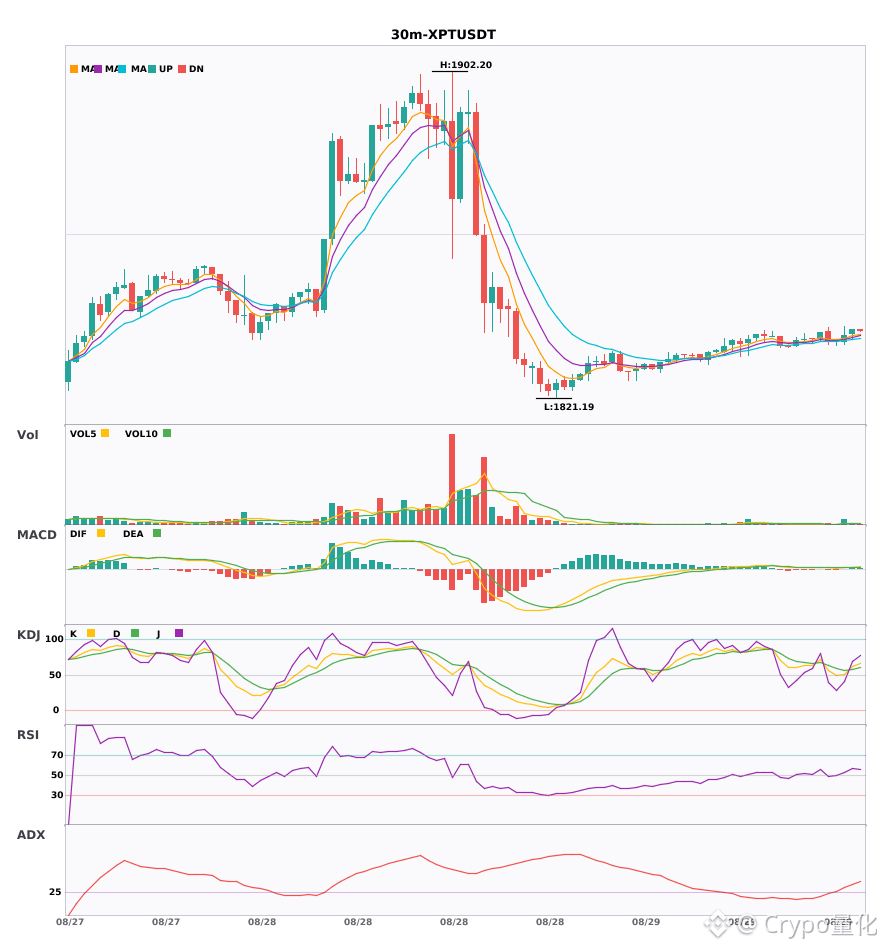Click the Vol panel label
This screenshot has width=885, height=950.
click(x=27, y=435)
